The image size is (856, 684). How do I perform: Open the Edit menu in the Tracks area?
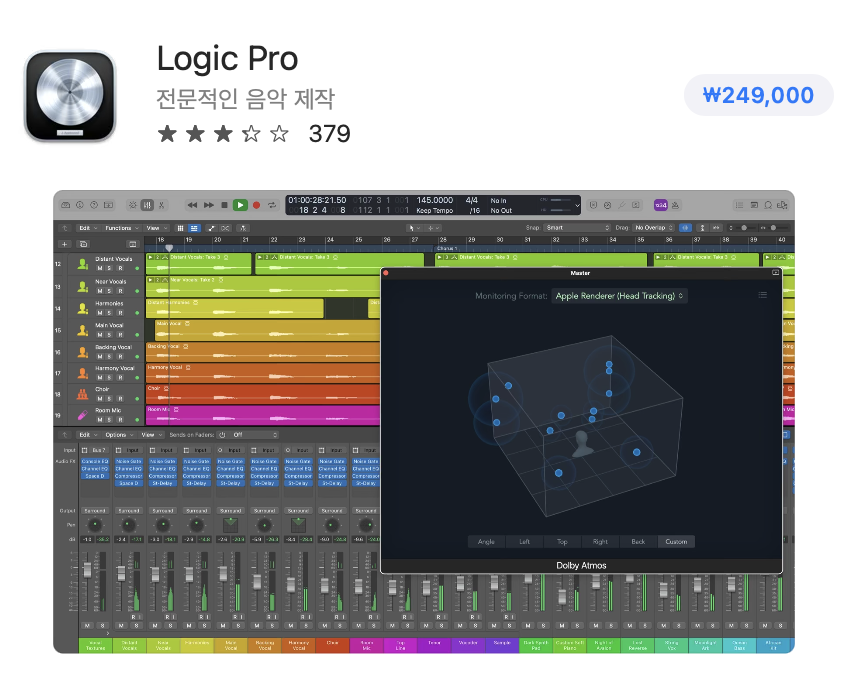88,228
